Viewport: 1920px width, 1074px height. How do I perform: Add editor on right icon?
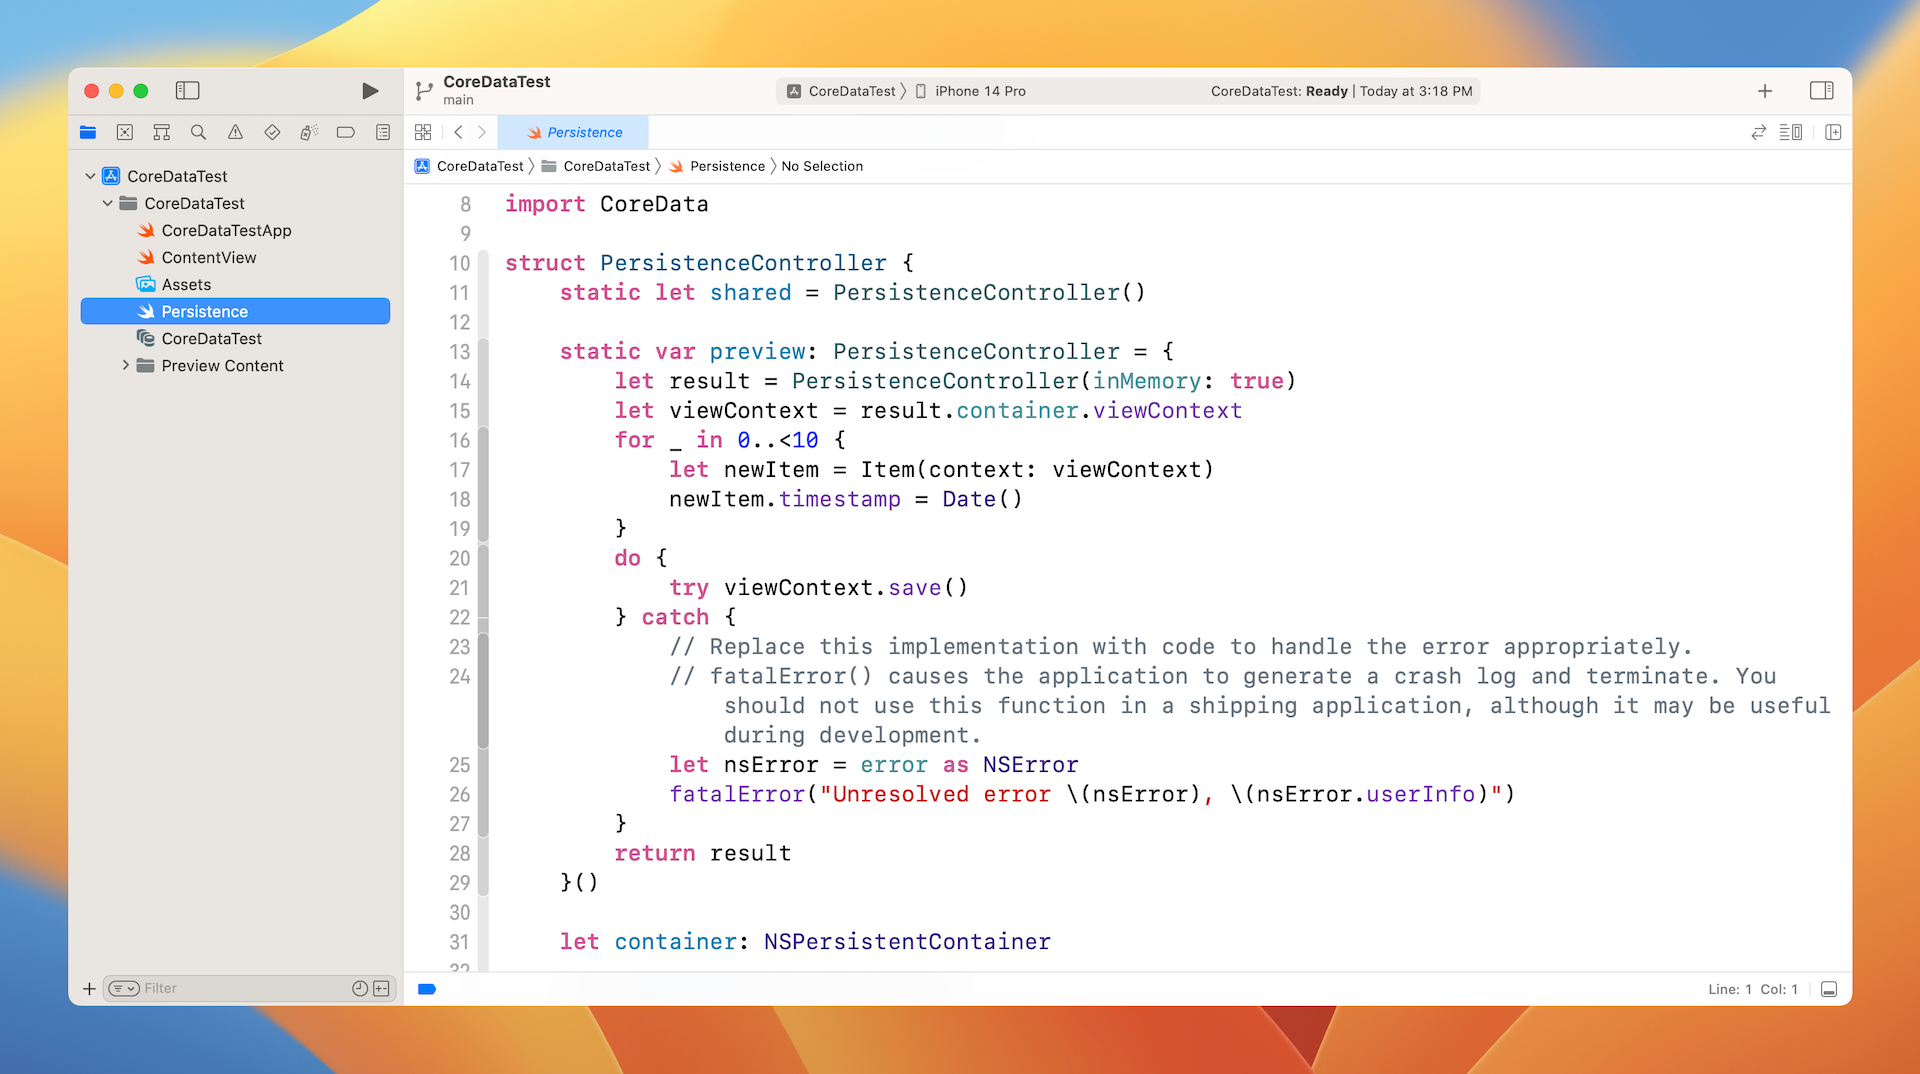pos(1833,132)
